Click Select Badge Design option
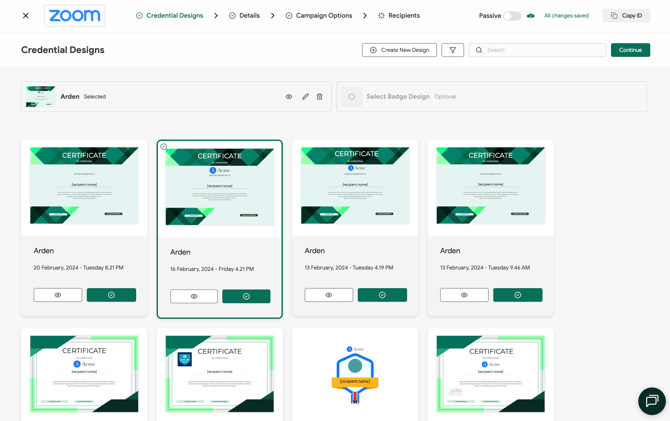Viewport: 670px width, 421px height. pos(491,97)
